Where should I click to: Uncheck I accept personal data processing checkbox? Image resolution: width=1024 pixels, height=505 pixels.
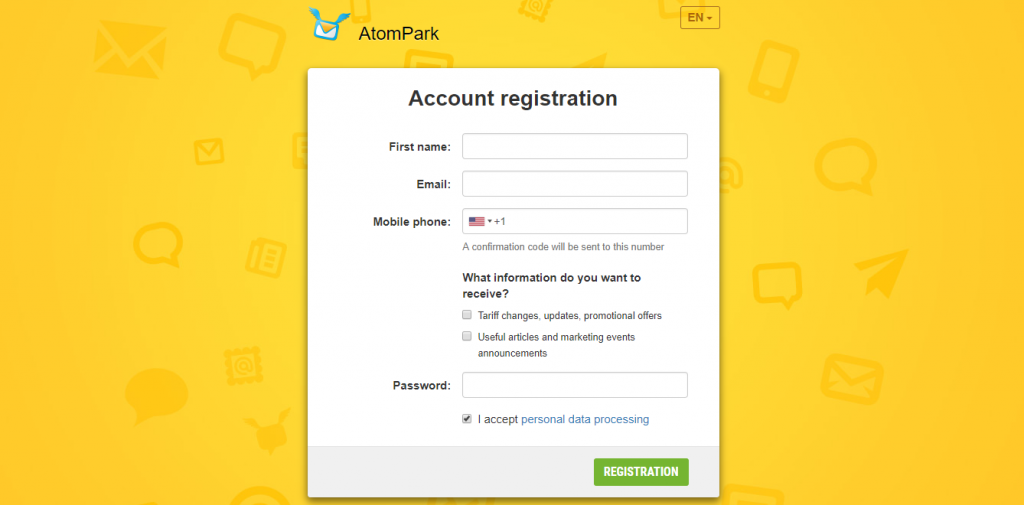click(x=467, y=419)
